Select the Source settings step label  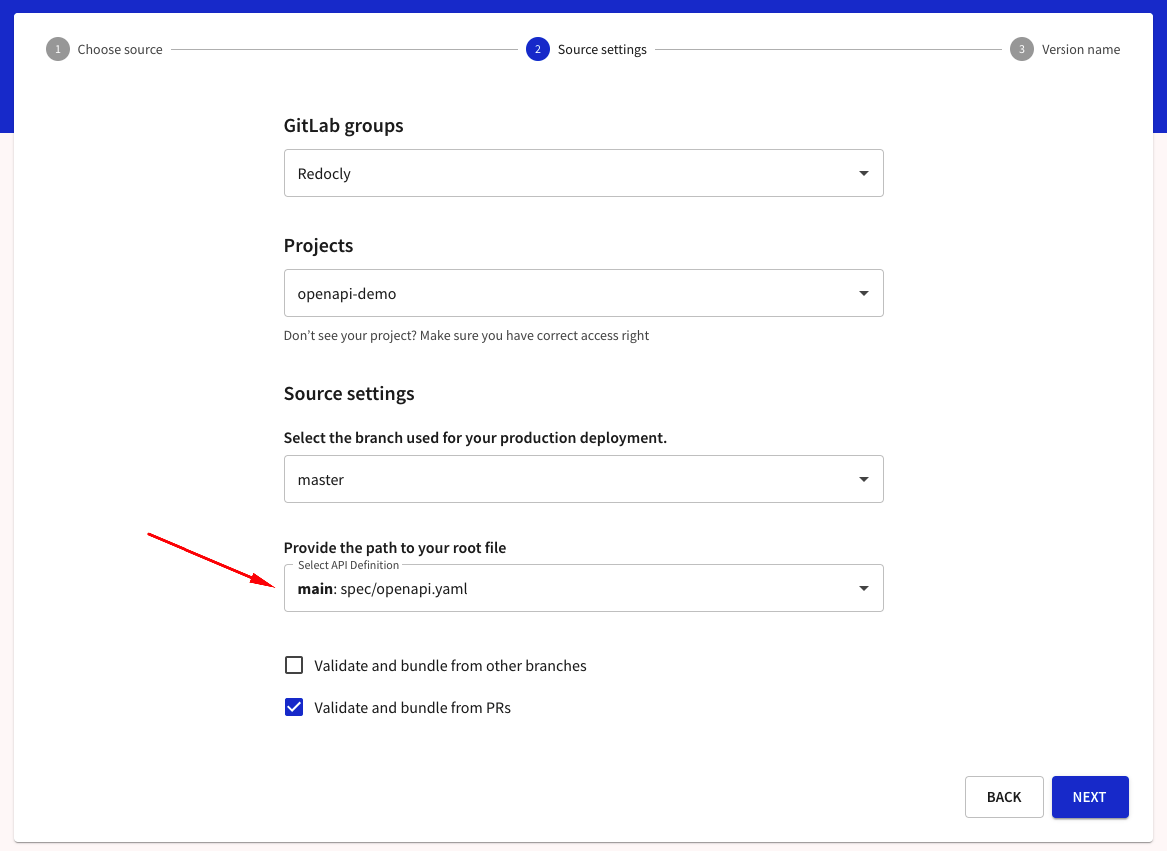(602, 49)
